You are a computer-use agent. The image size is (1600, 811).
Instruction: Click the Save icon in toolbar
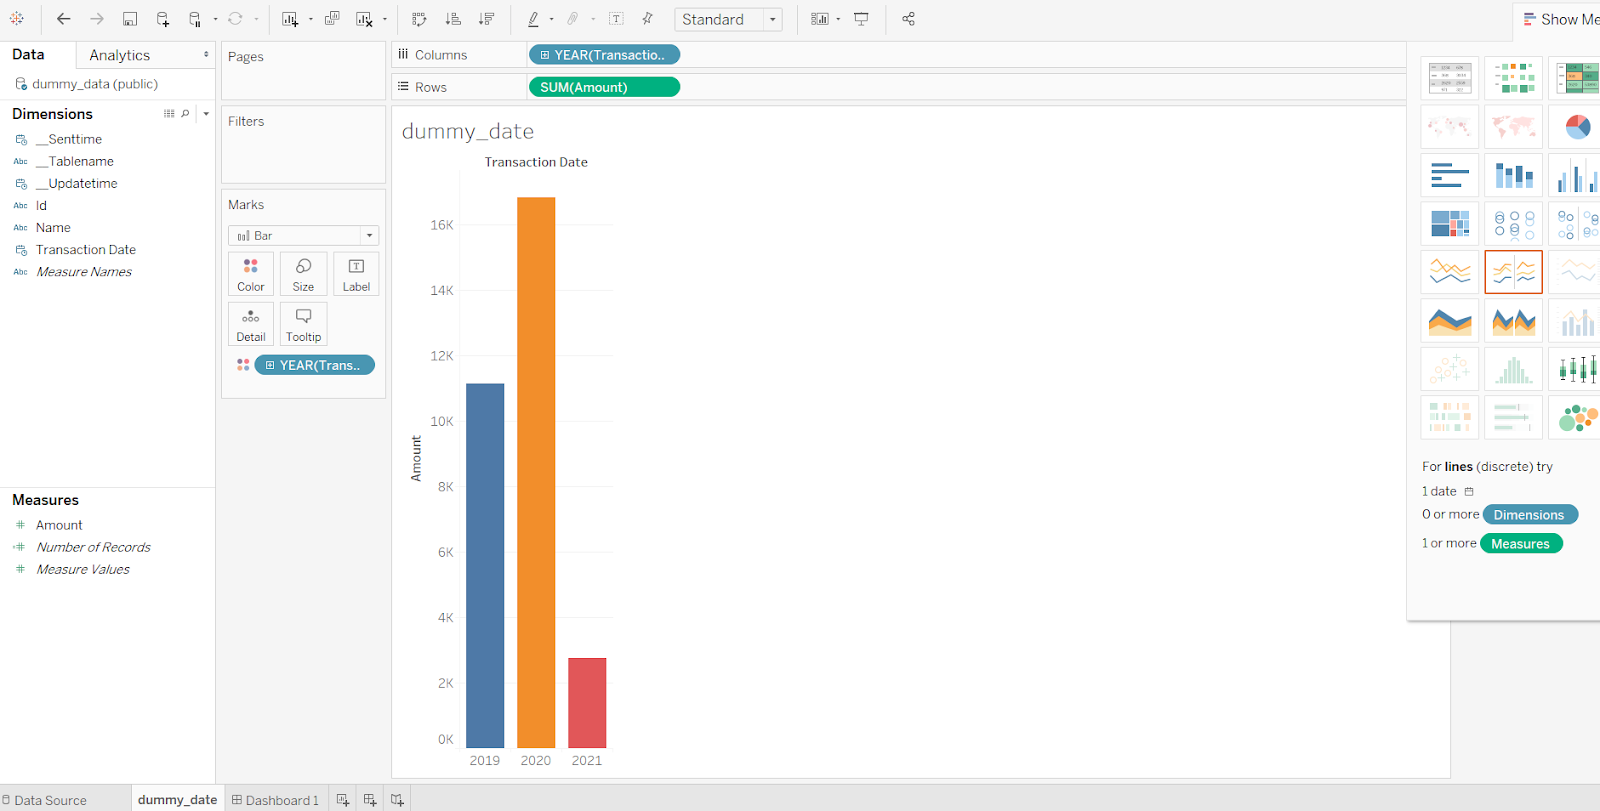click(130, 19)
